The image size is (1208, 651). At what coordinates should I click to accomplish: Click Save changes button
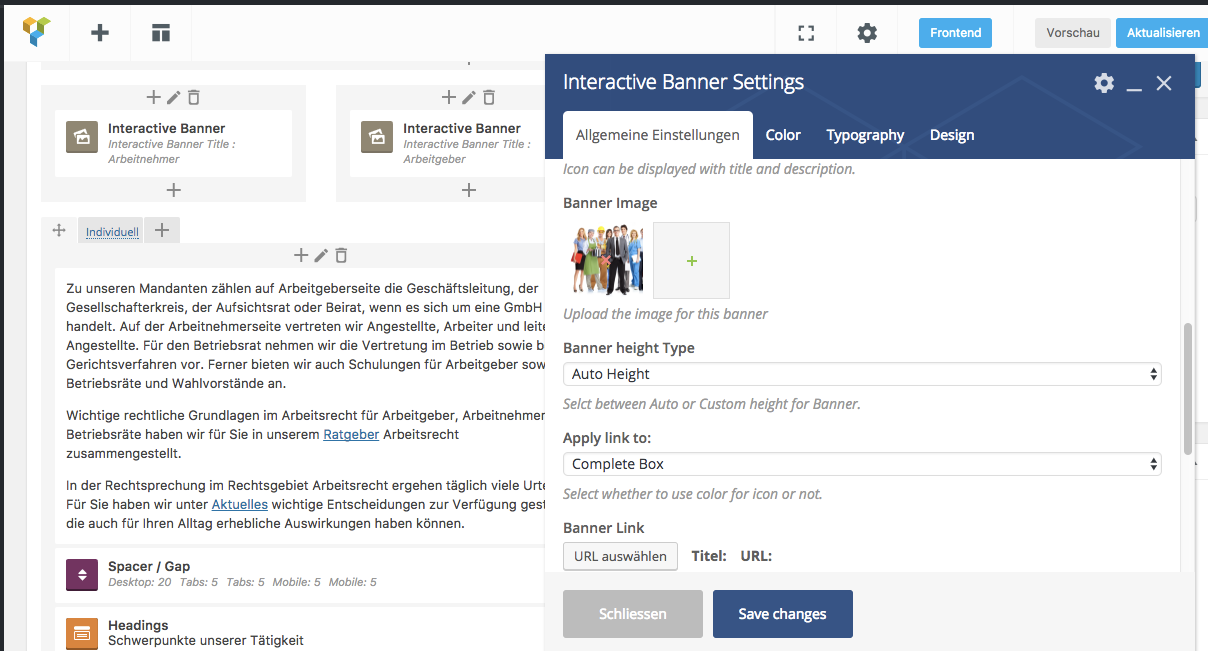point(783,614)
